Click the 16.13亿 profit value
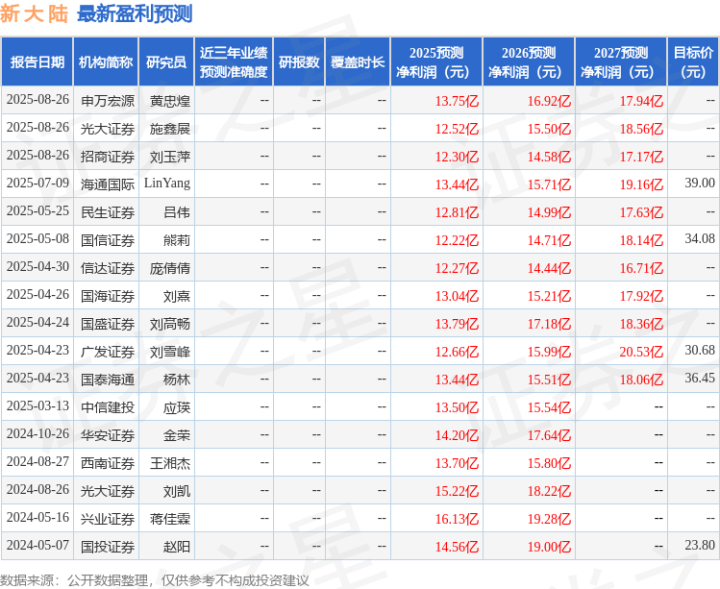 point(456,519)
